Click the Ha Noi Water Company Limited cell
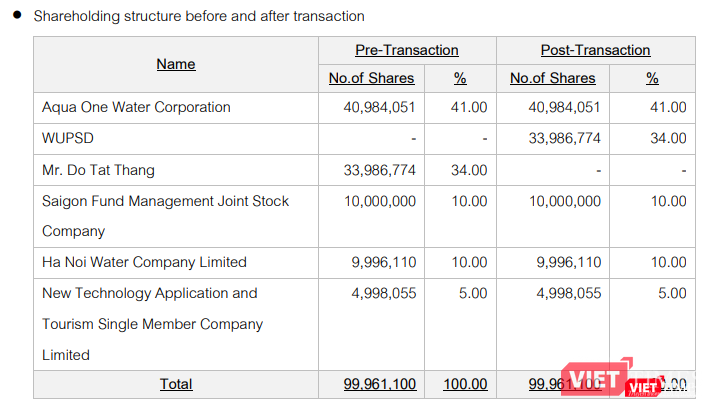 pos(144,262)
